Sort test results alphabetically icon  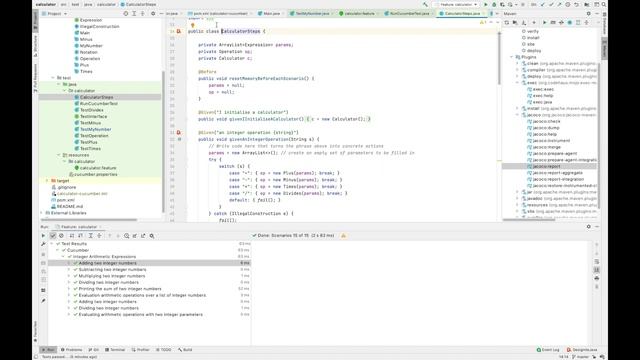pos(72,236)
